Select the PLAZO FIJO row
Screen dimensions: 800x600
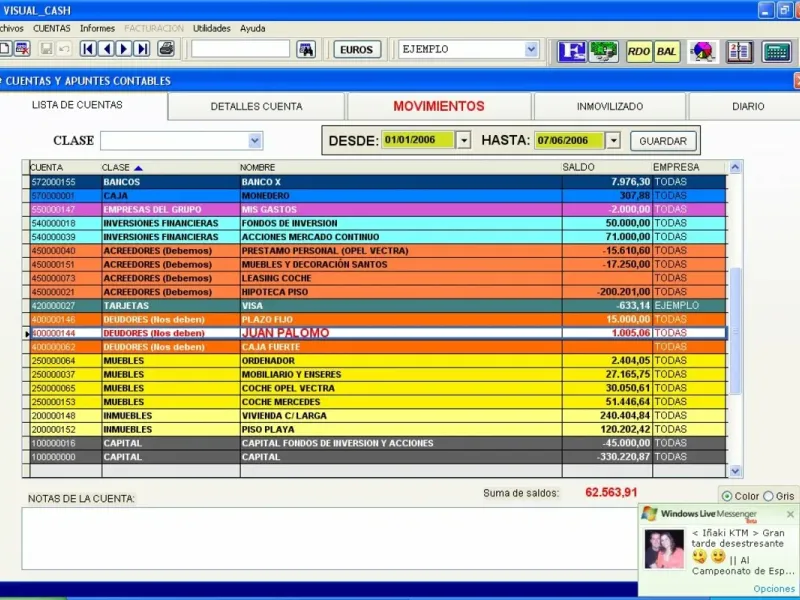tap(379, 320)
